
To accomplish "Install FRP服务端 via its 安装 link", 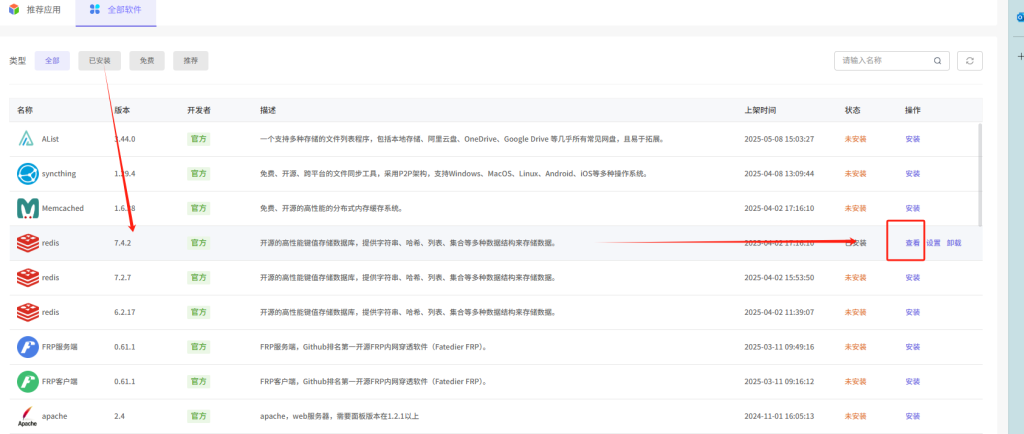I will point(912,347).
